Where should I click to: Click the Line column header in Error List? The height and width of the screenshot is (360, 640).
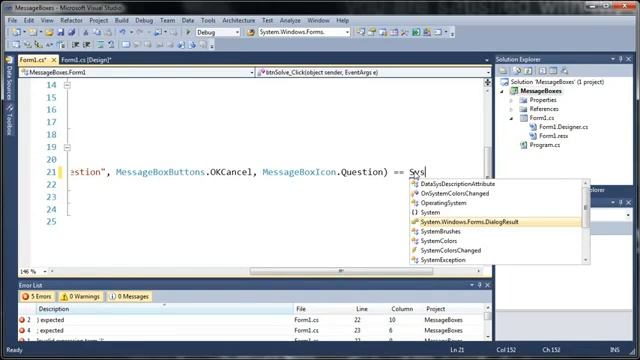tap(371, 309)
